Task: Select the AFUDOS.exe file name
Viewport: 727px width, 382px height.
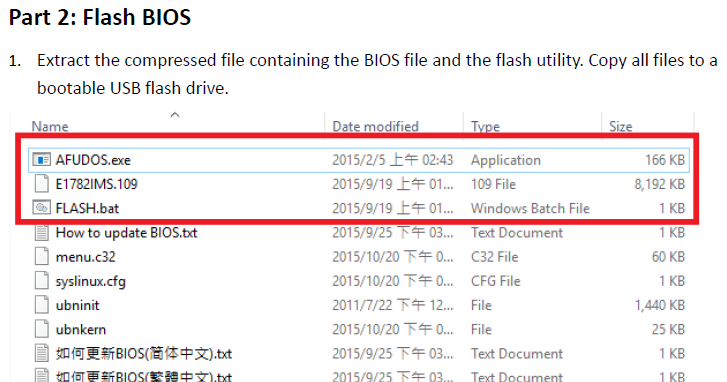Action: pyautogui.click(x=93, y=160)
